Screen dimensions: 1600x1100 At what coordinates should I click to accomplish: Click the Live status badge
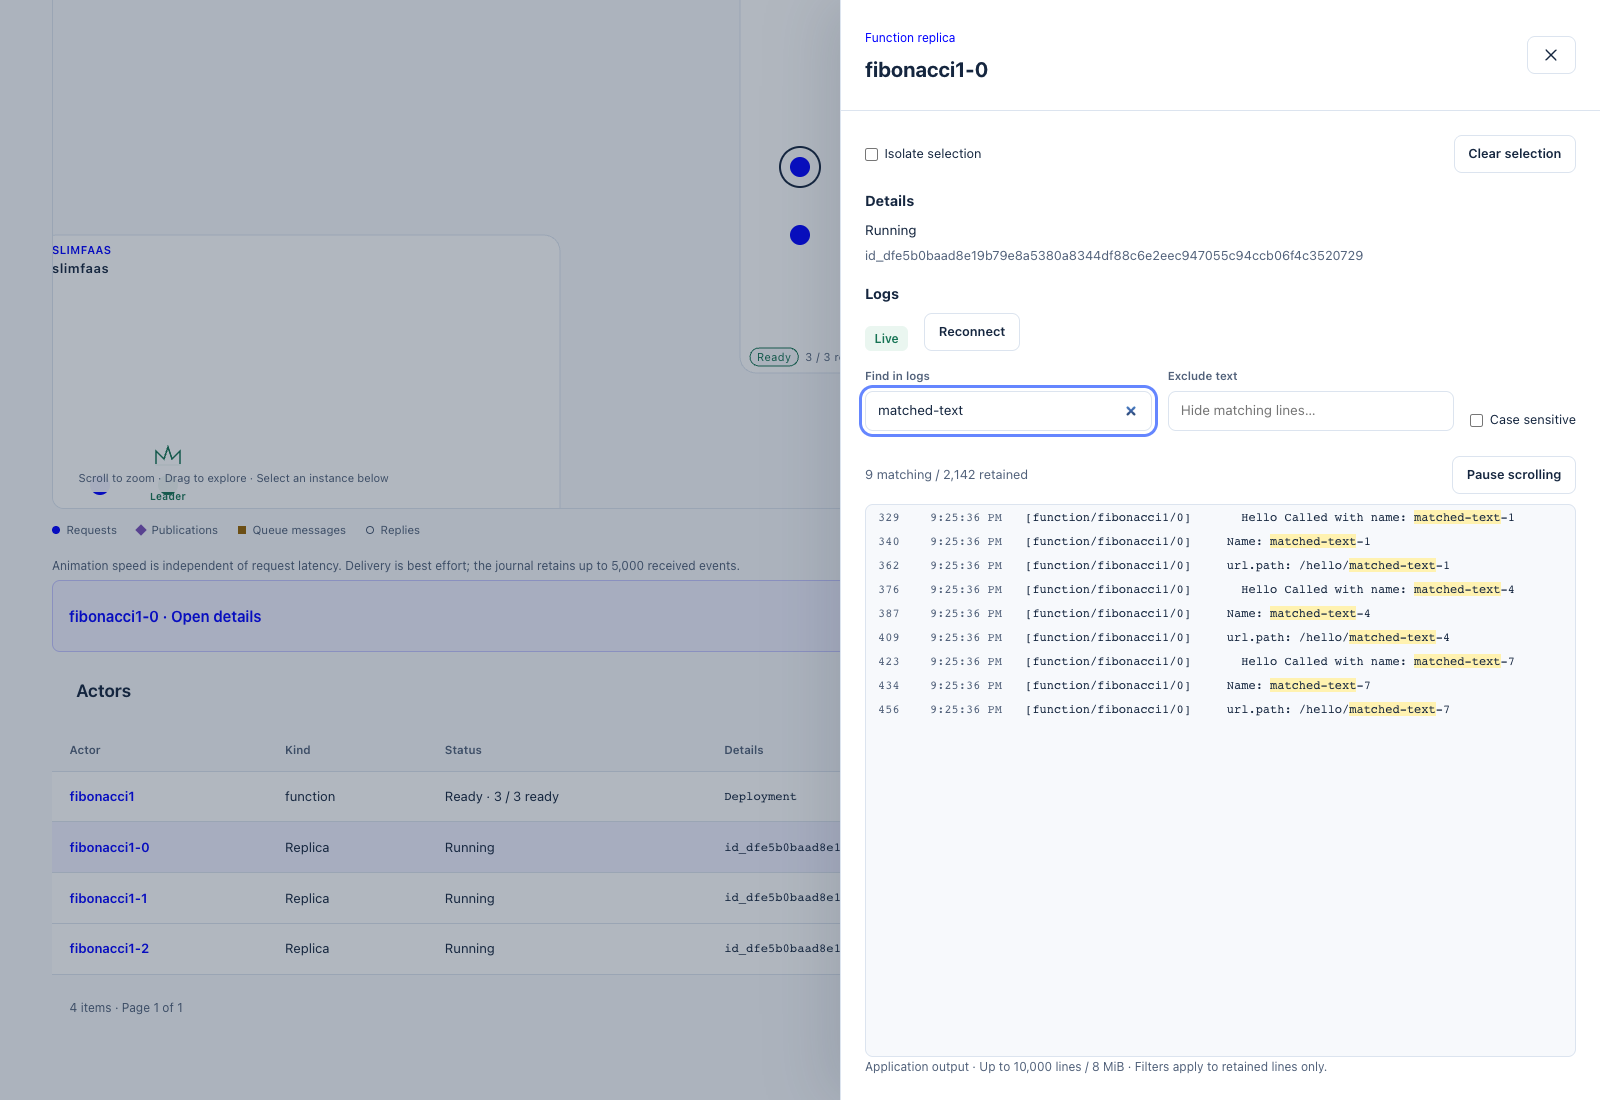pyautogui.click(x=886, y=339)
